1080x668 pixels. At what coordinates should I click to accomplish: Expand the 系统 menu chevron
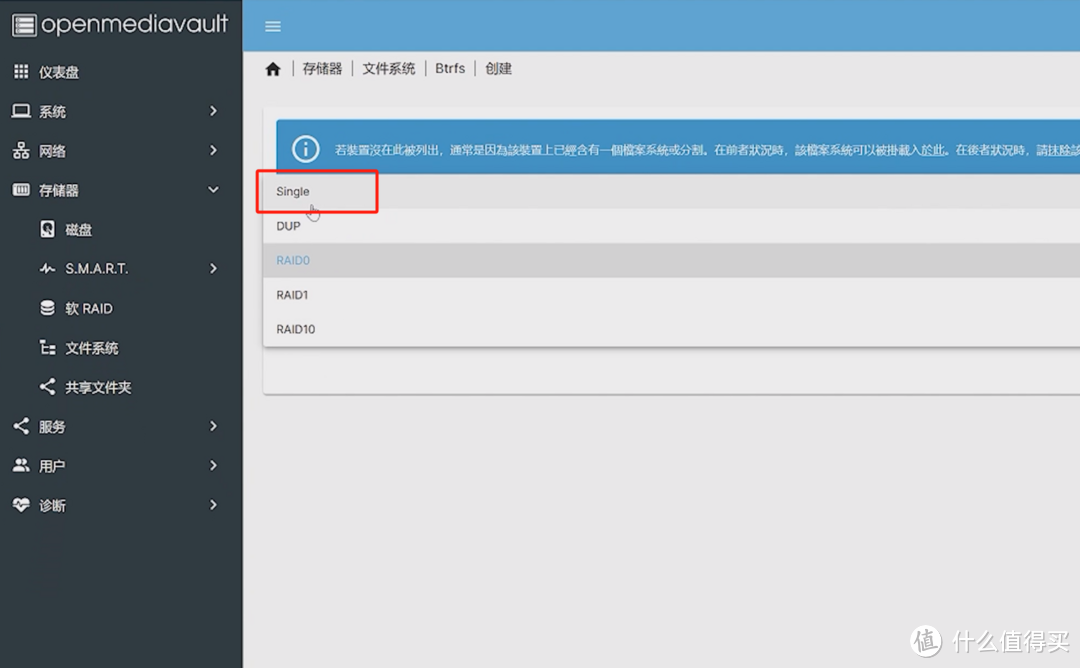pyautogui.click(x=214, y=111)
